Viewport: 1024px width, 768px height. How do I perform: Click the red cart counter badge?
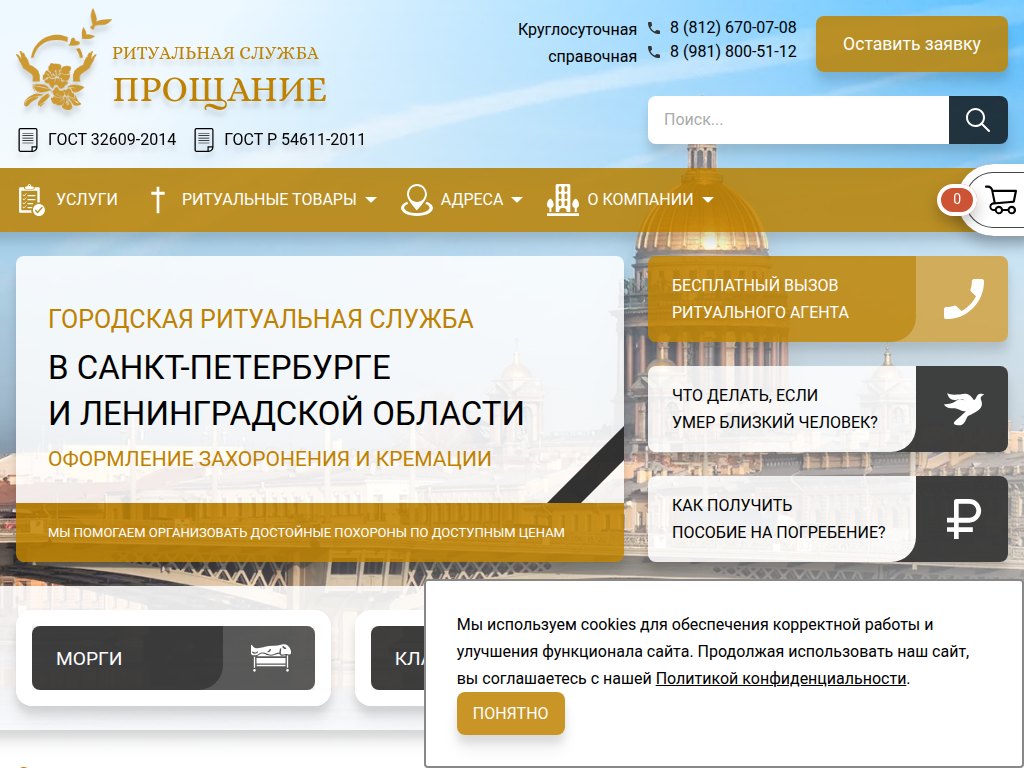click(x=957, y=199)
